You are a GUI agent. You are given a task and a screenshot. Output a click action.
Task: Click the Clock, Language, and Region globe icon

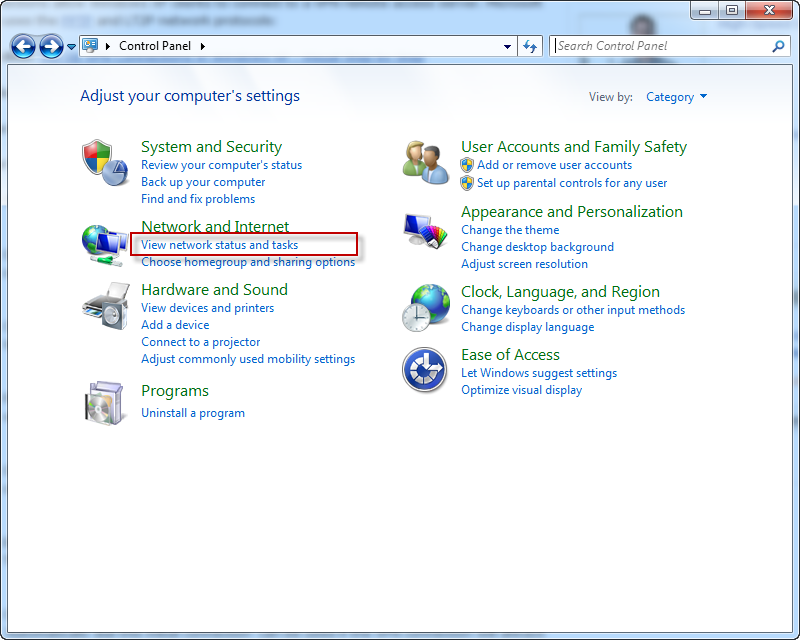426,308
